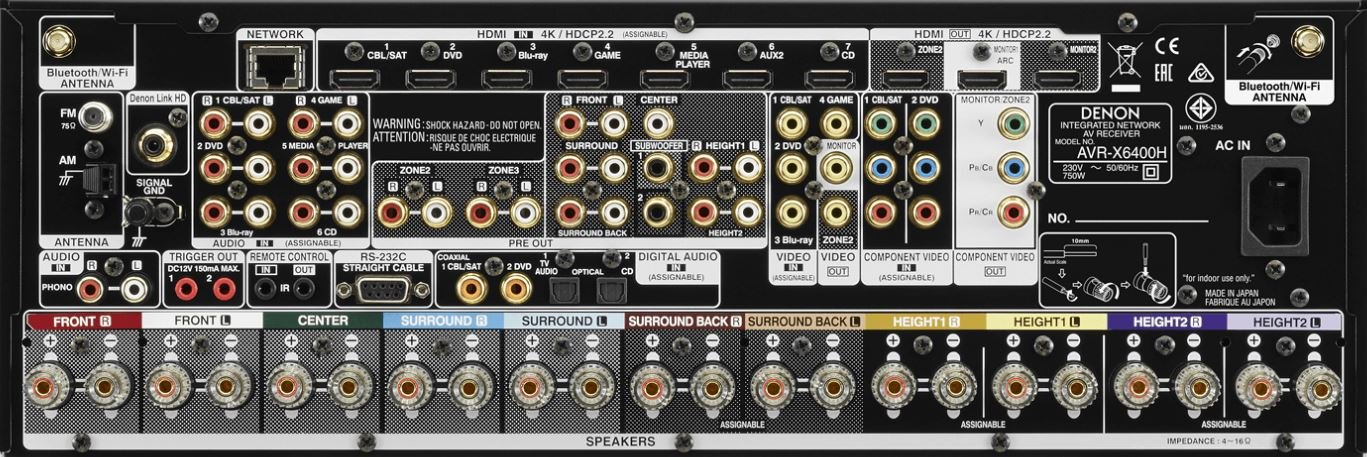Click the FM 75Ω antenna jack
This screenshot has height=457, width=1367.
point(95,118)
